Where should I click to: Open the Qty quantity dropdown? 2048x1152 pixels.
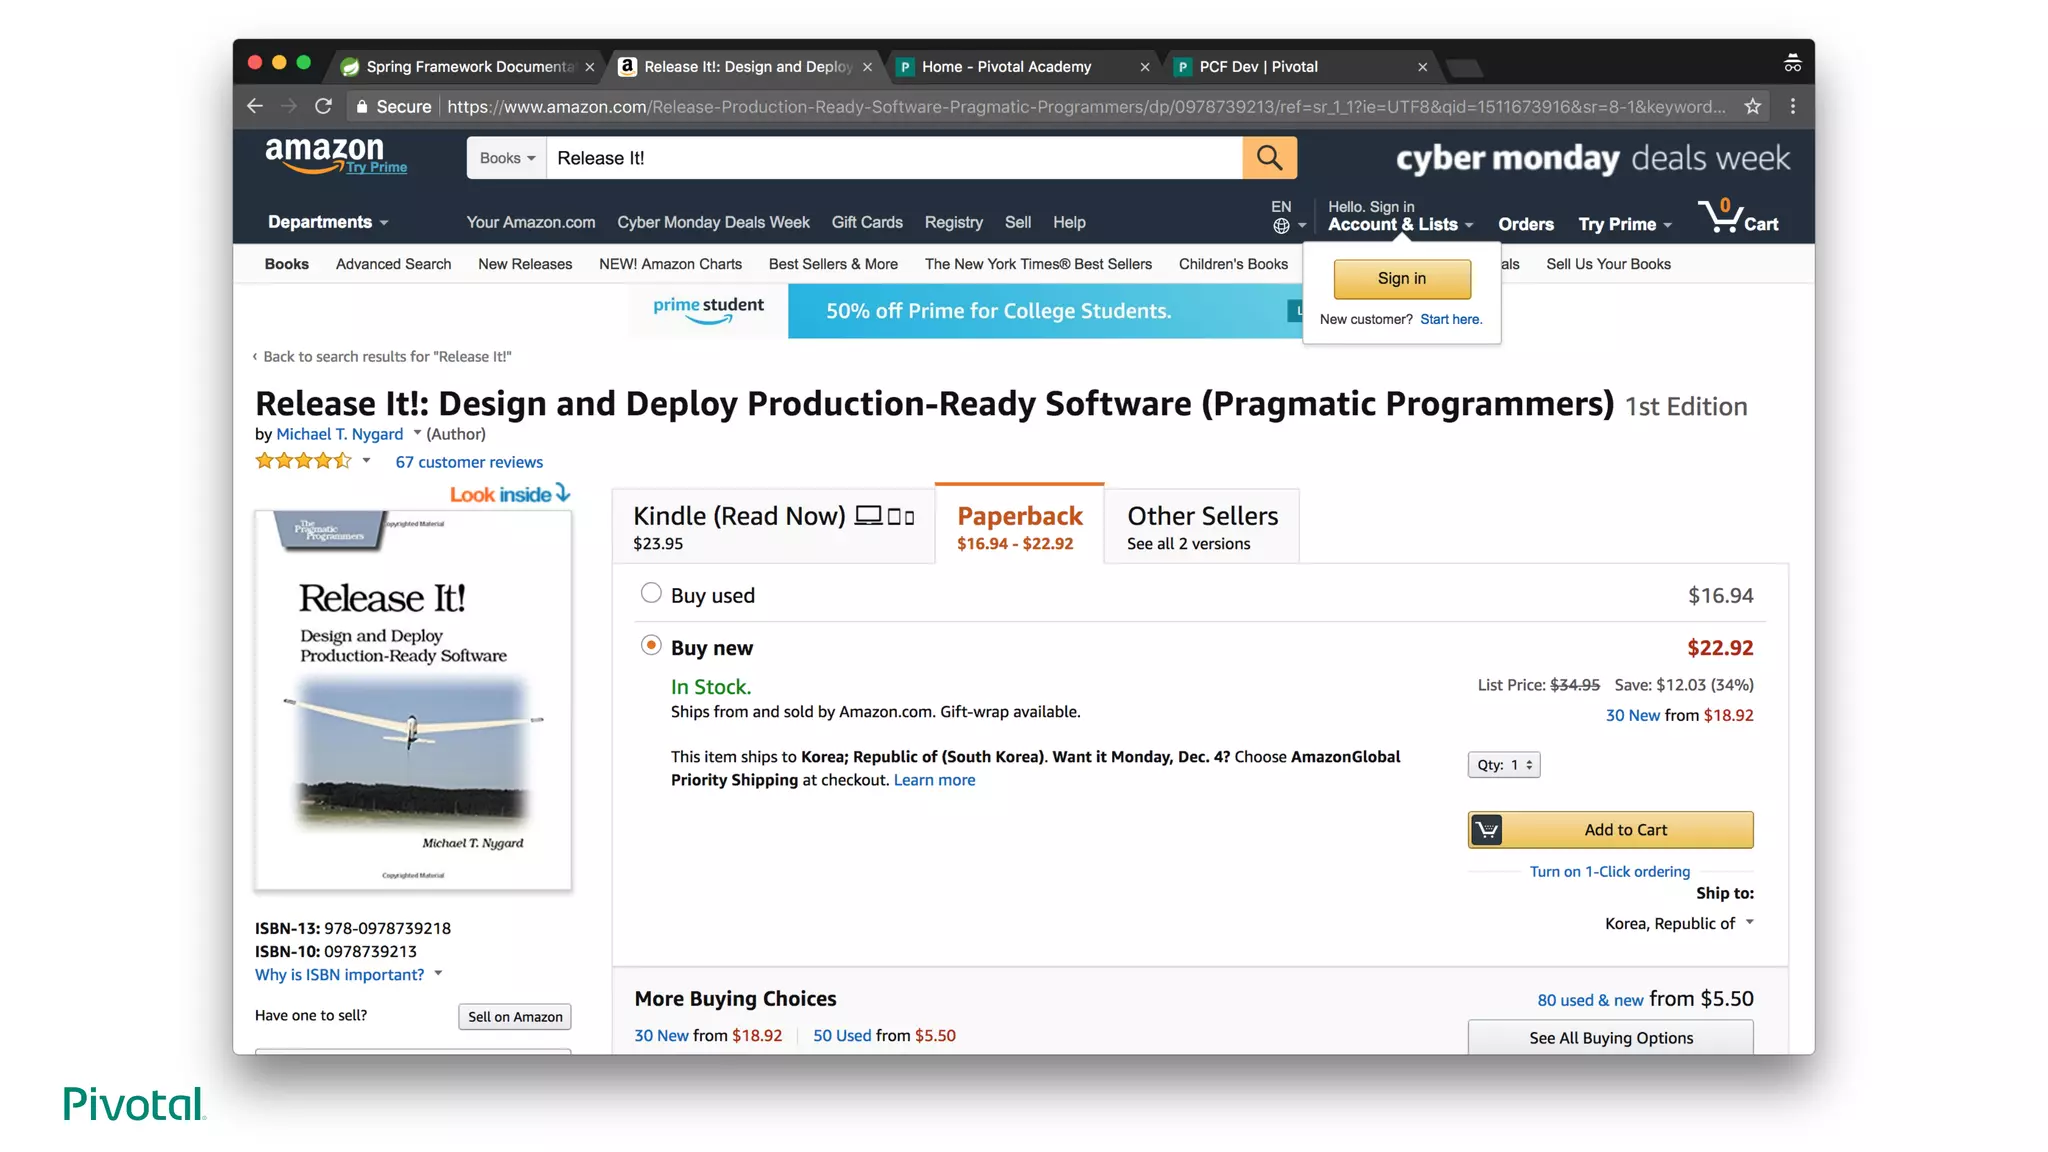point(1503,765)
